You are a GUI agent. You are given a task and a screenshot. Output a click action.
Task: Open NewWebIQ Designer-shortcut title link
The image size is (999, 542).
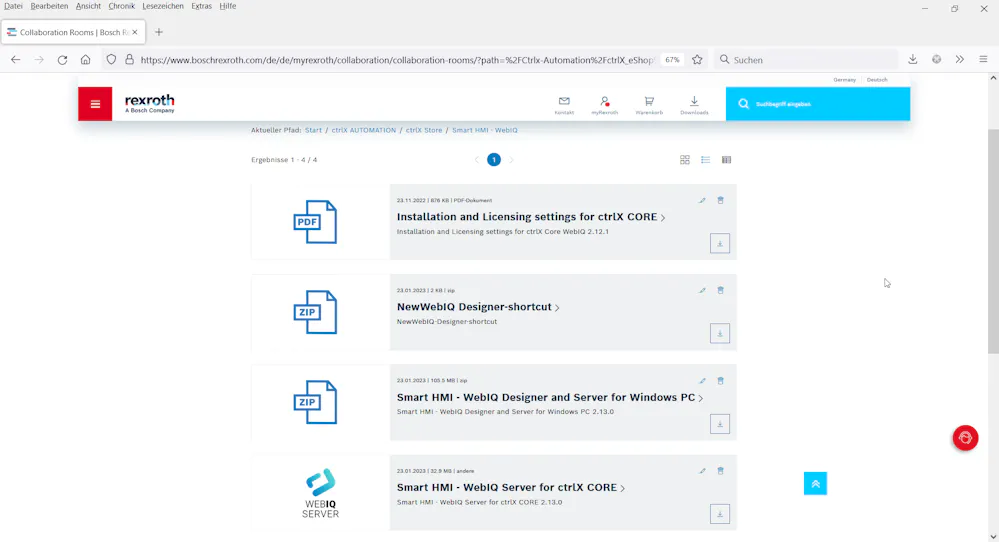click(x=478, y=307)
